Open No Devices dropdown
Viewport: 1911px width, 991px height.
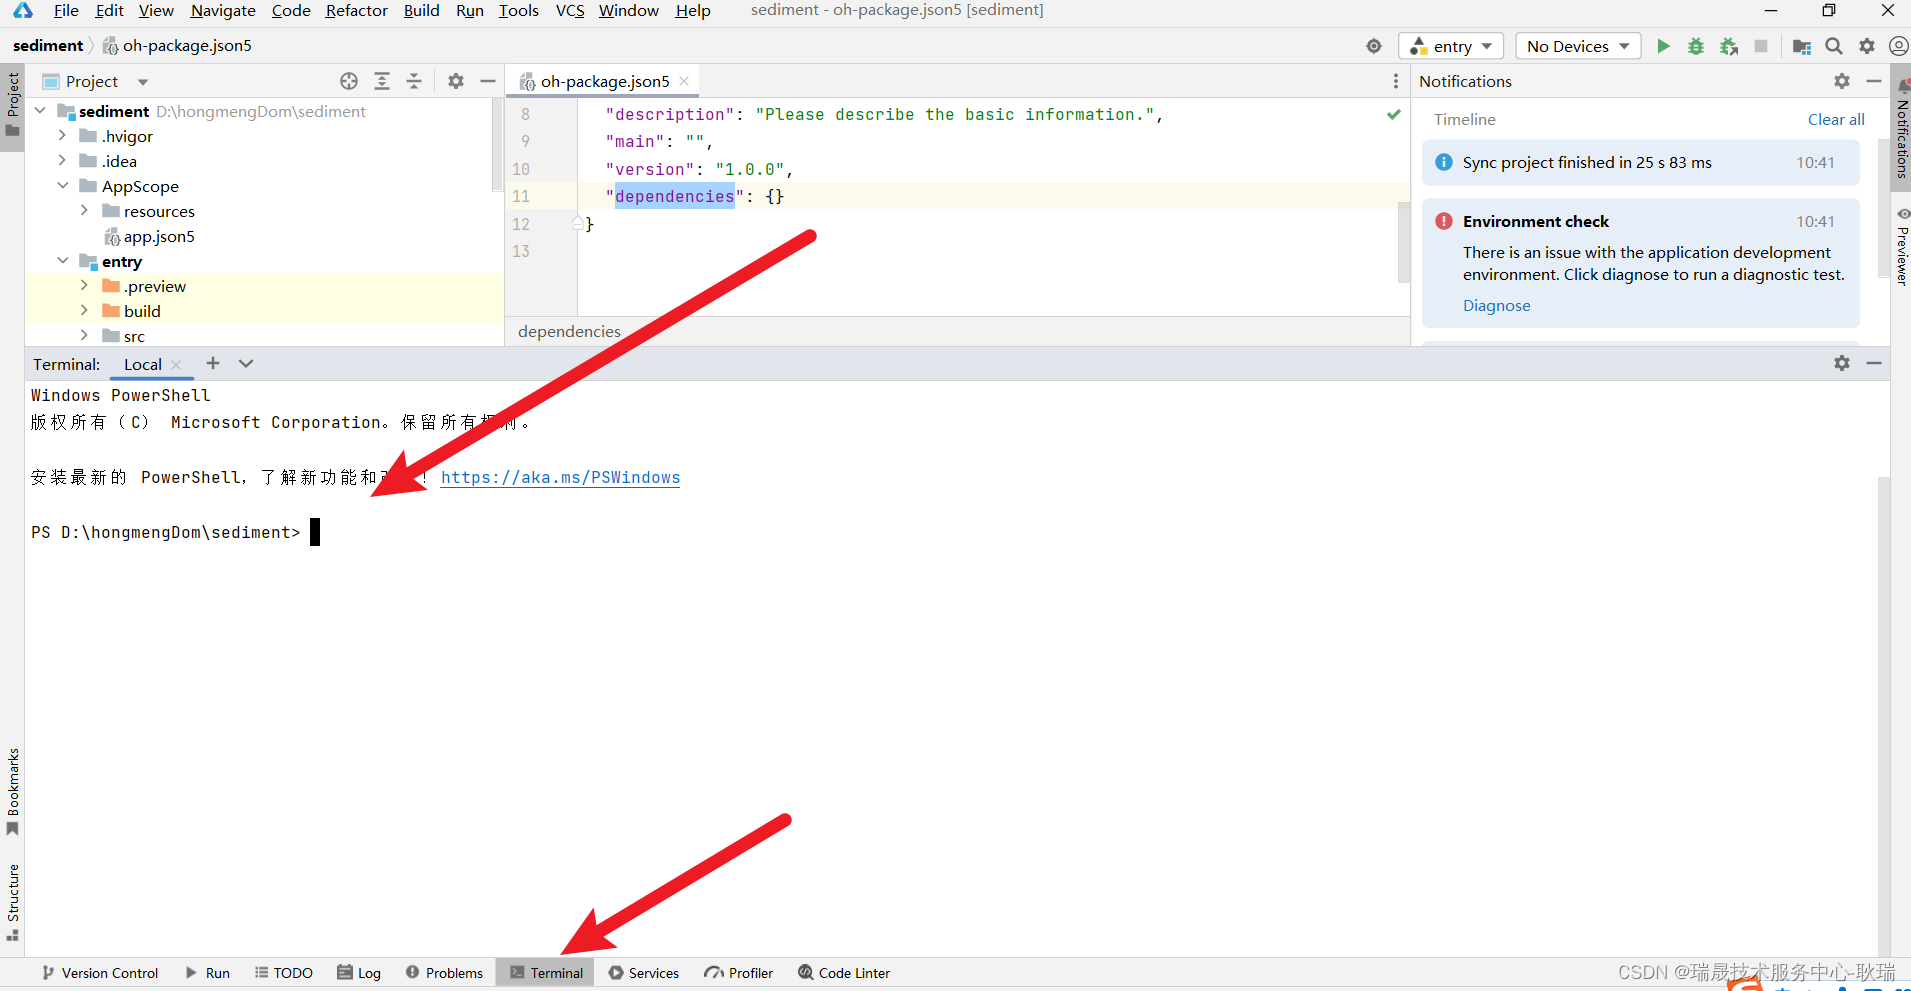pyautogui.click(x=1578, y=46)
